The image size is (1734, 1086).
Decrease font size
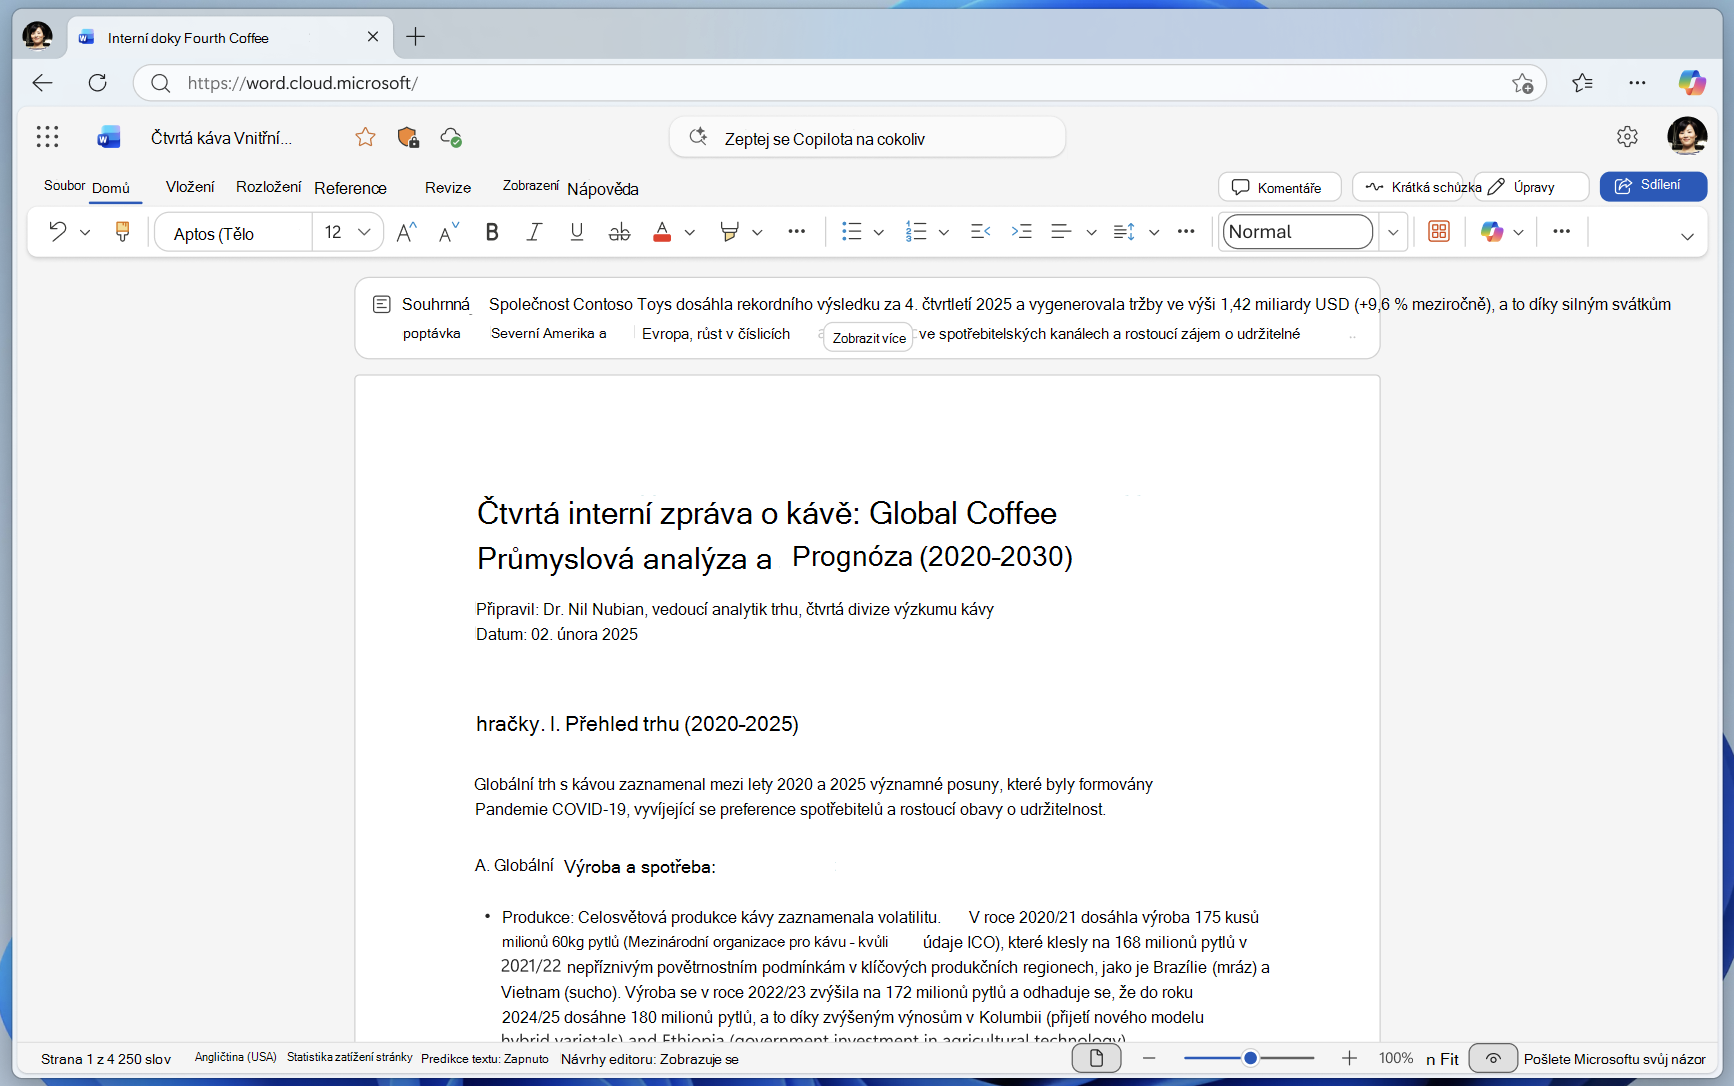pyautogui.click(x=449, y=232)
